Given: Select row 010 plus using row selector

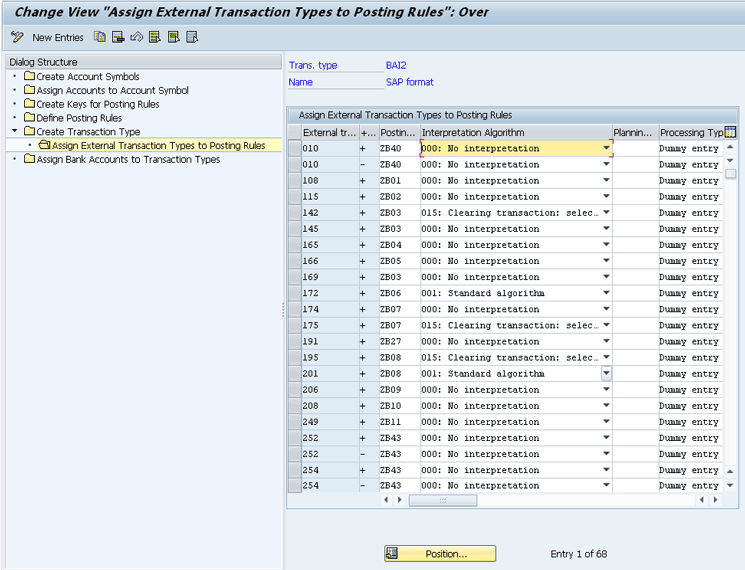Looking at the screenshot, I should (x=295, y=148).
